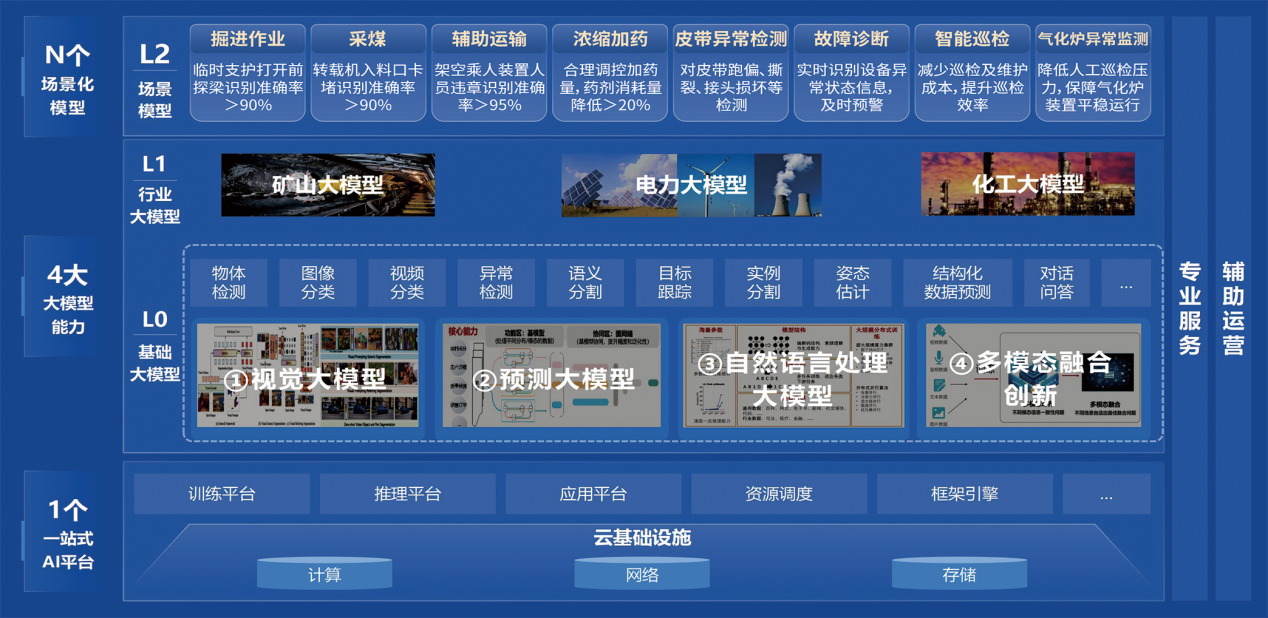Viewport: 1268px width, 618px height.
Task: Open the 掘进作业 scenario tab
Action: 247,39
